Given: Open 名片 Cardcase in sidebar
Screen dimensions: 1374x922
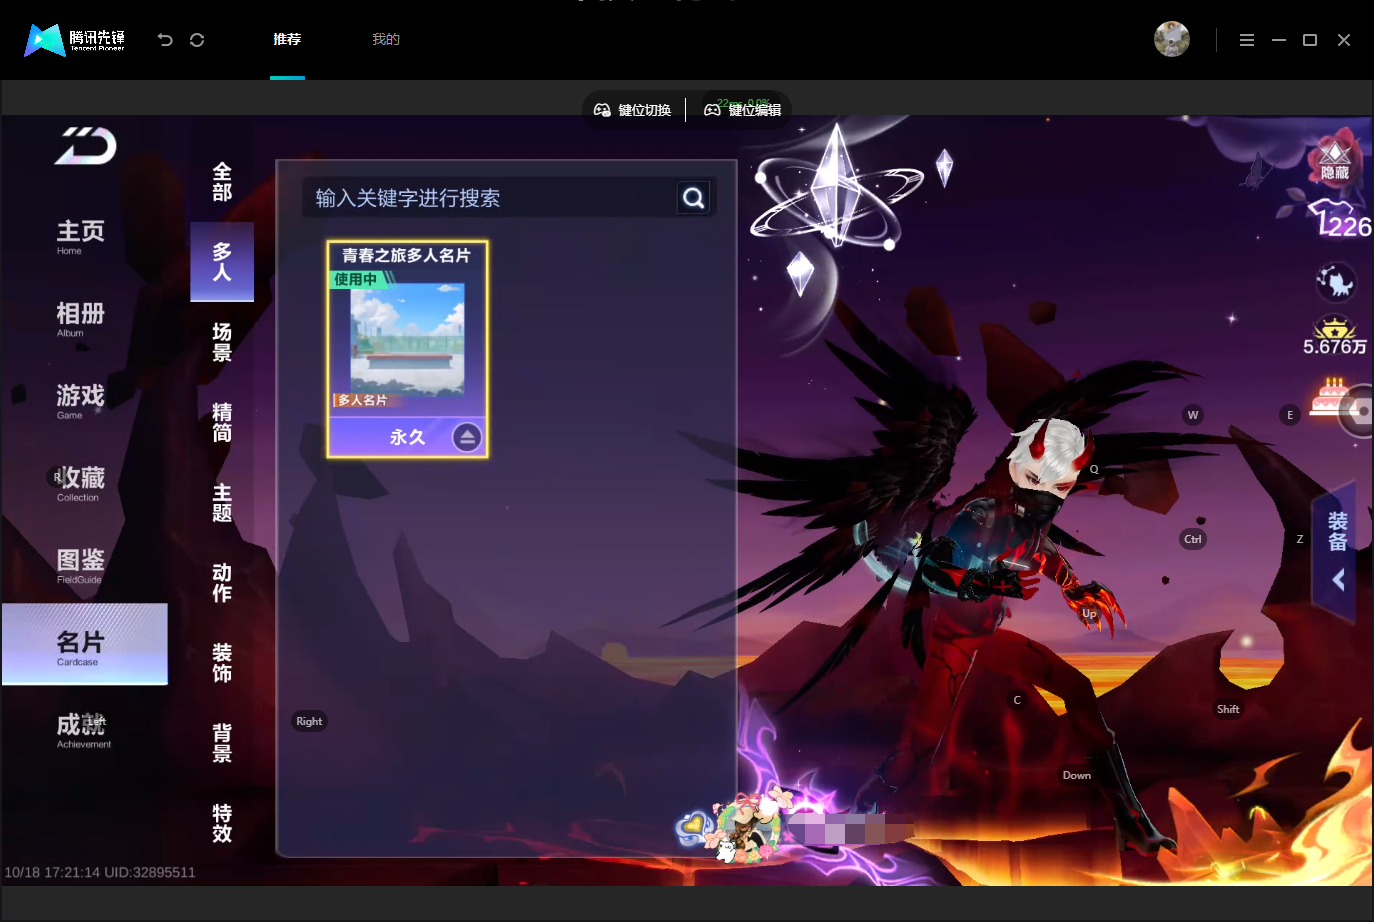Looking at the screenshot, I should 85,644.
